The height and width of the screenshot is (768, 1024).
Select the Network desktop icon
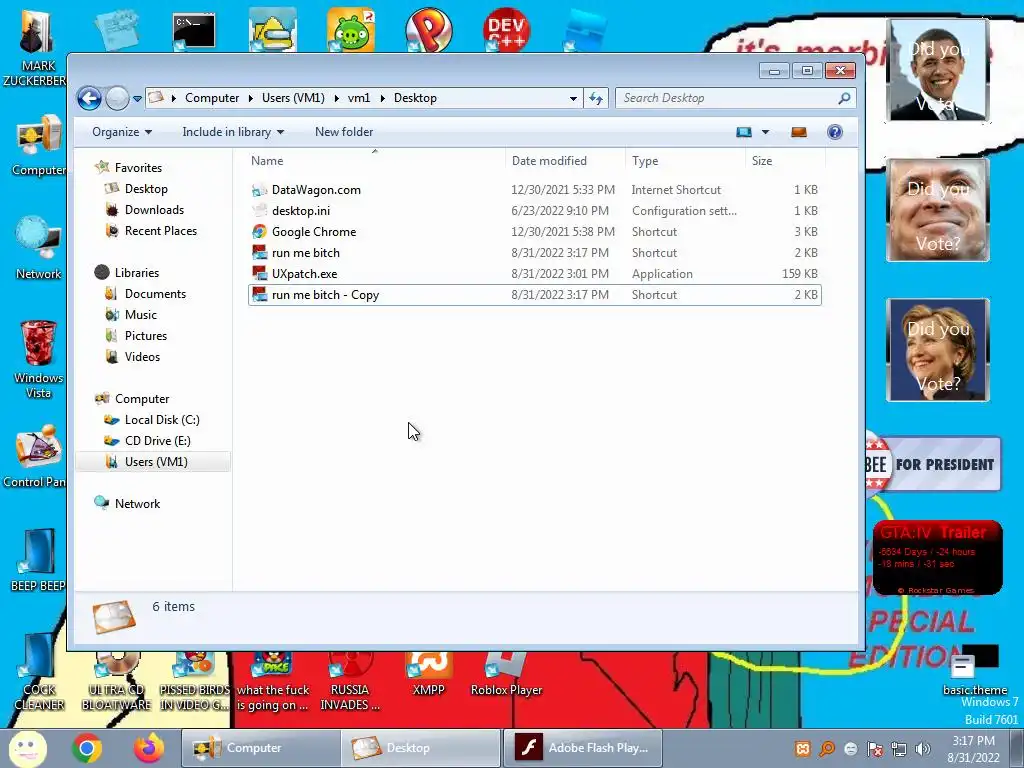tap(38, 249)
